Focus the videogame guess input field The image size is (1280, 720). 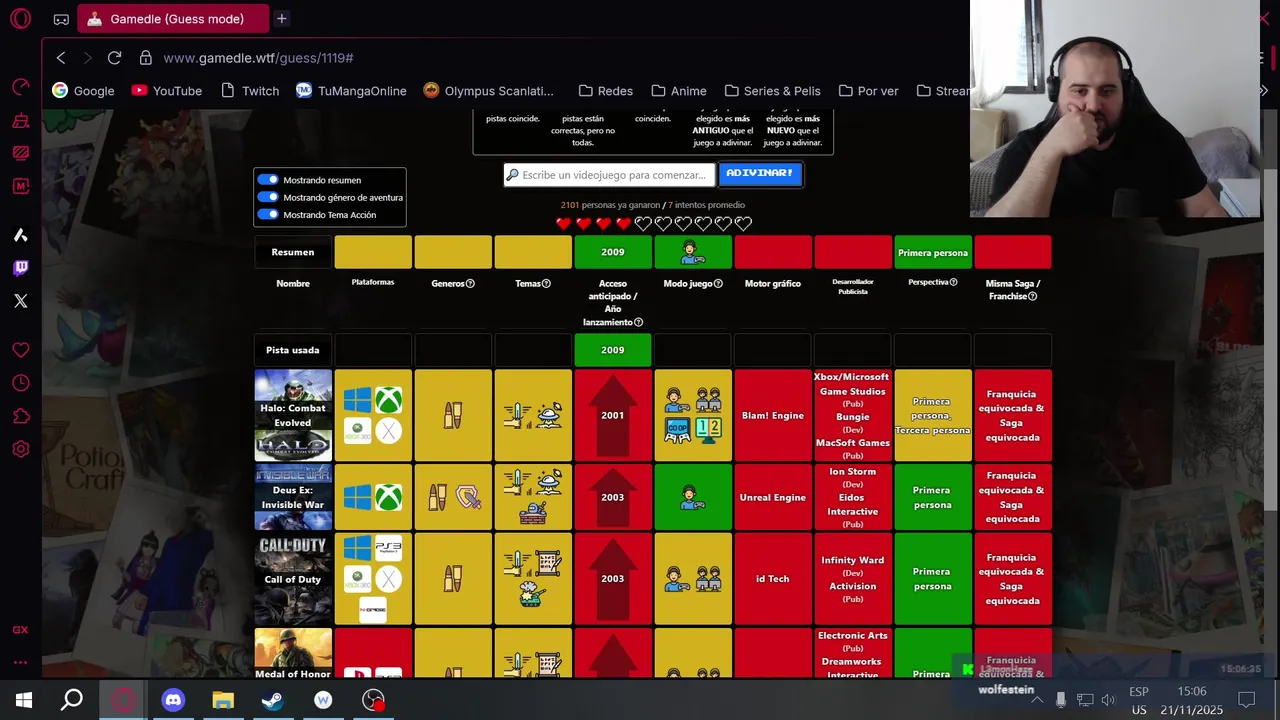pos(609,175)
